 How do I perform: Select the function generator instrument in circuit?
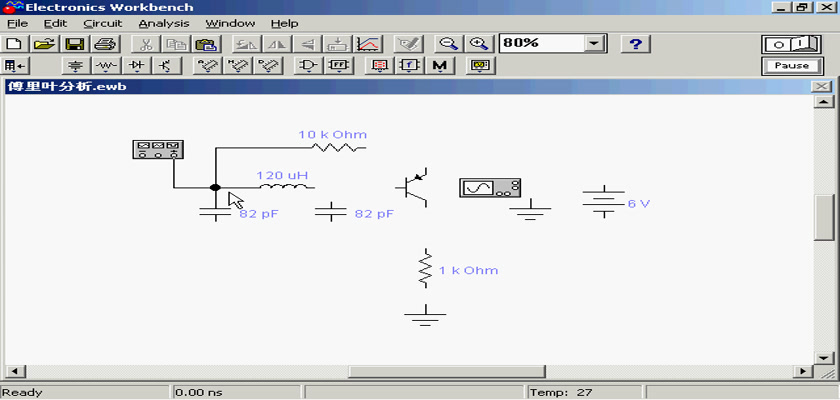tap(158, 149)
